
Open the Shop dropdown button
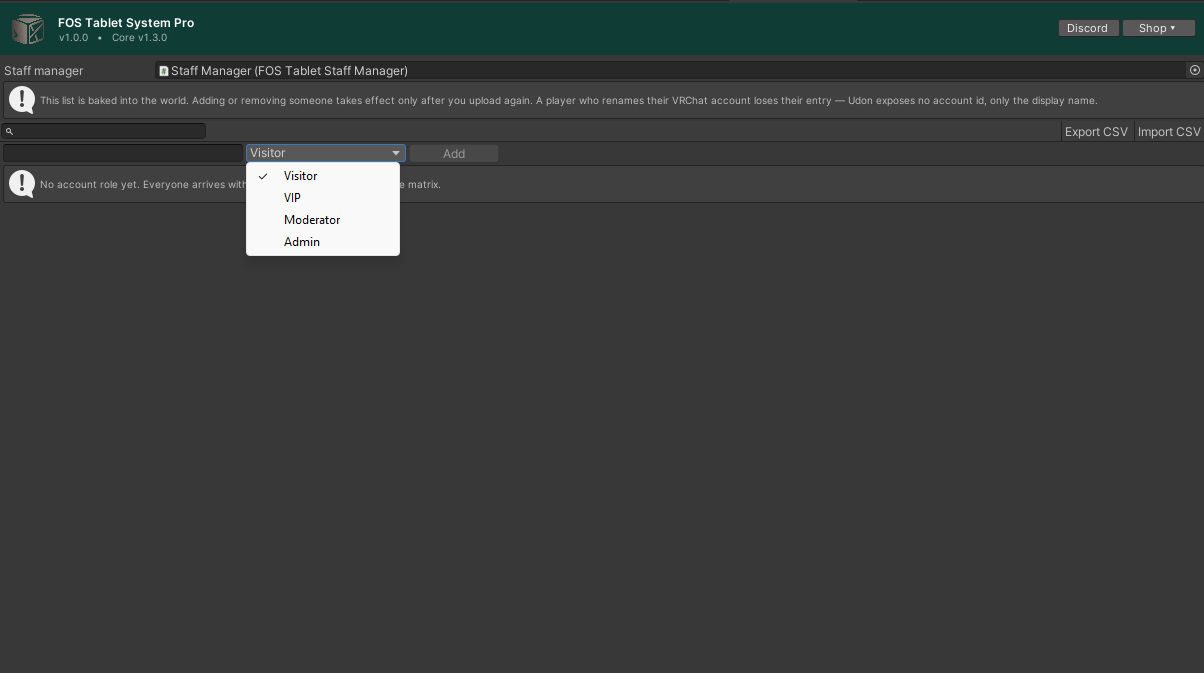pos(1158,28)
